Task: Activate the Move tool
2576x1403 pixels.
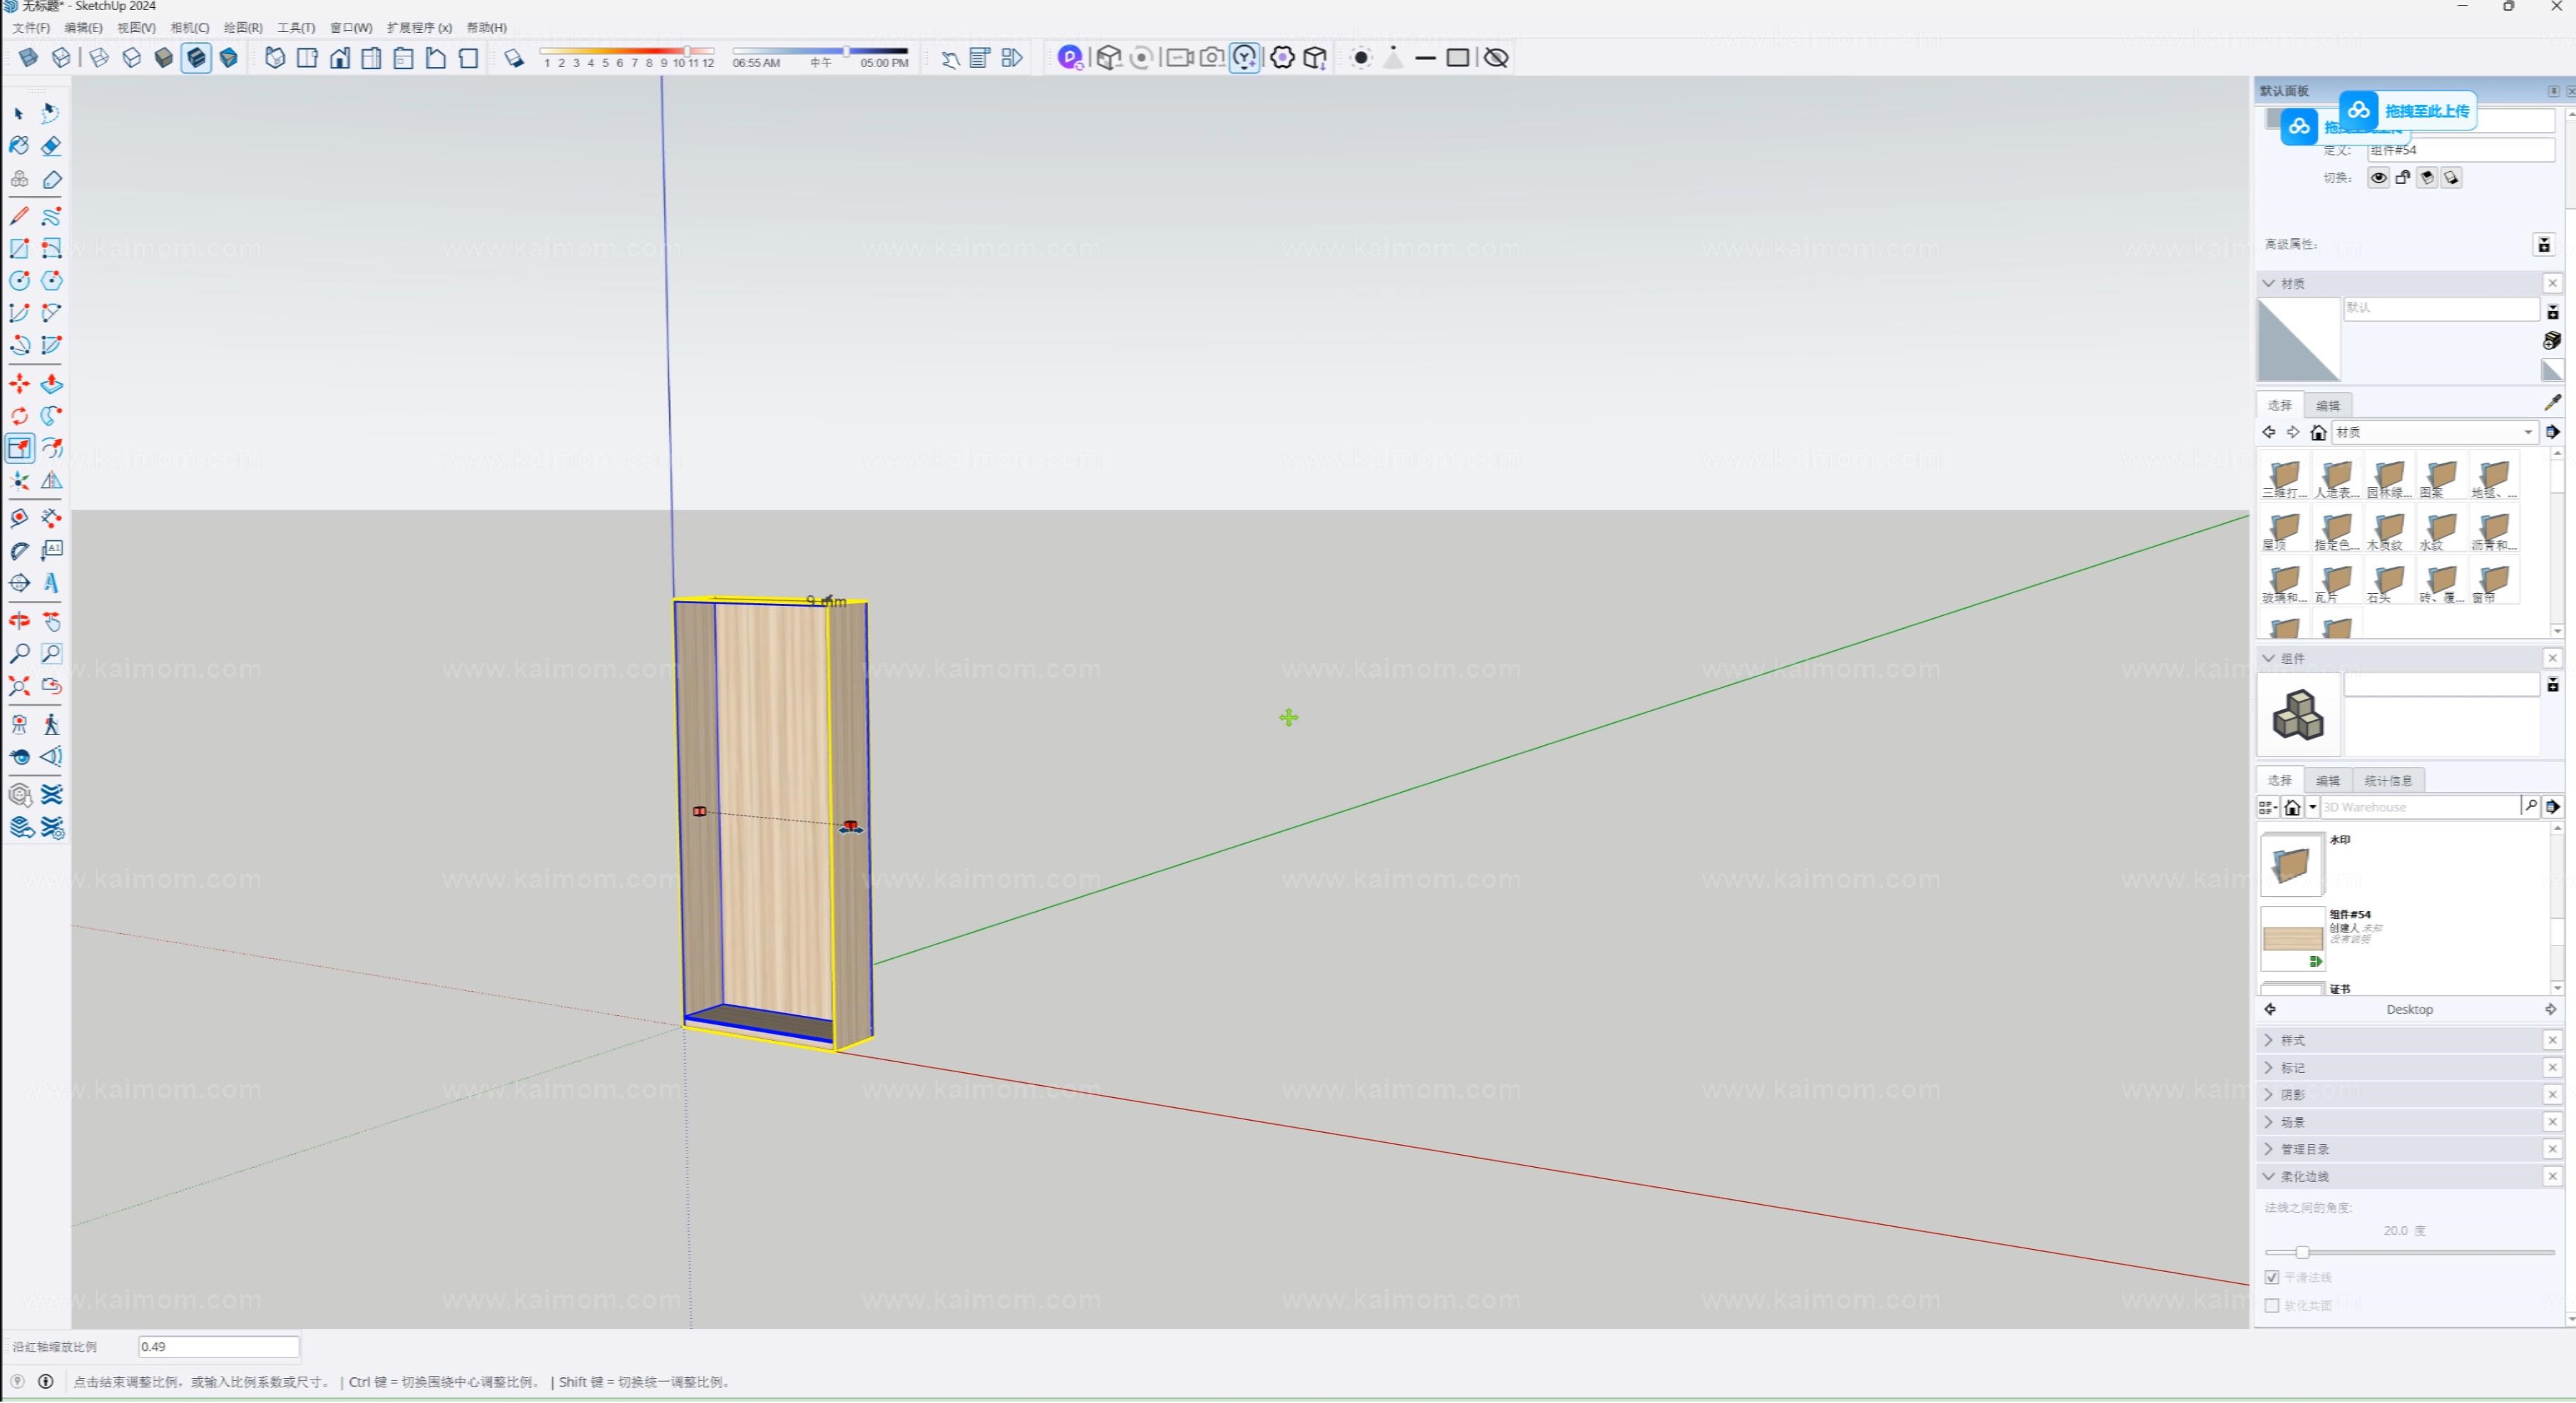Action: coord(19,384)
